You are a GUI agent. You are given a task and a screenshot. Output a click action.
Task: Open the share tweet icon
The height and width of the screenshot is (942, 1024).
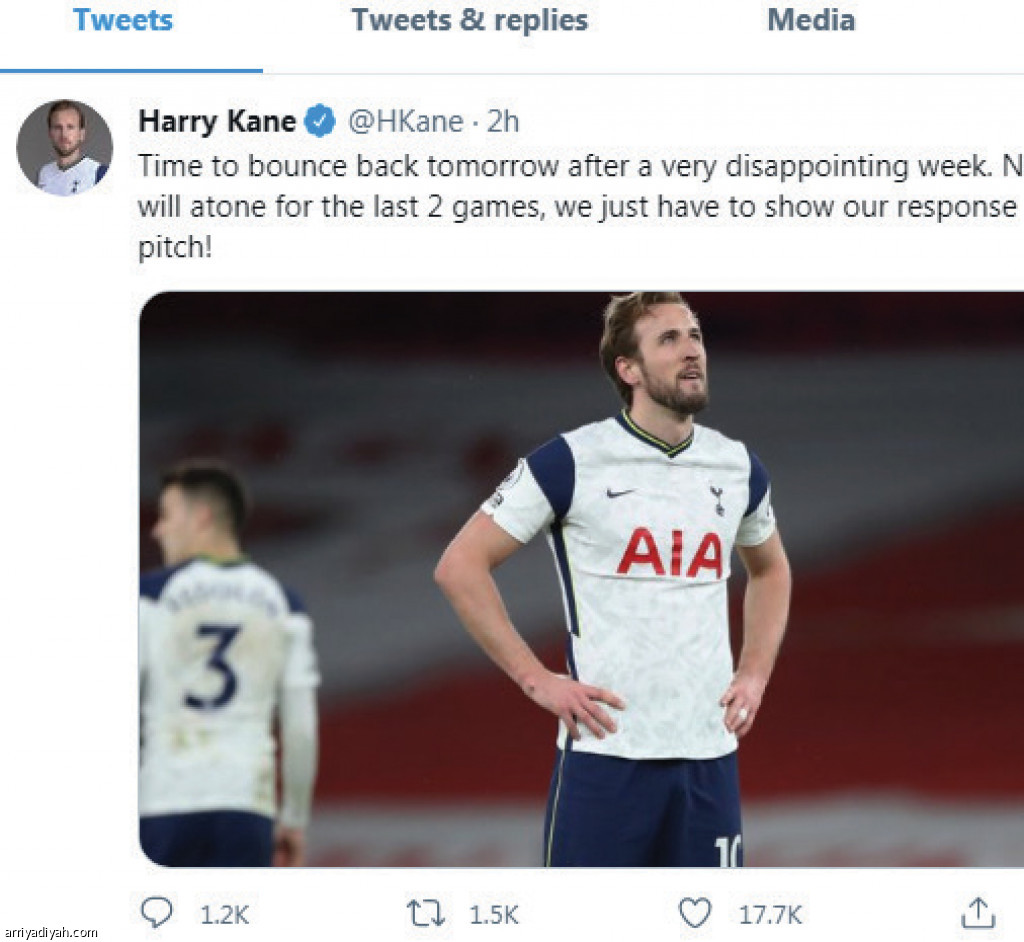977,912
